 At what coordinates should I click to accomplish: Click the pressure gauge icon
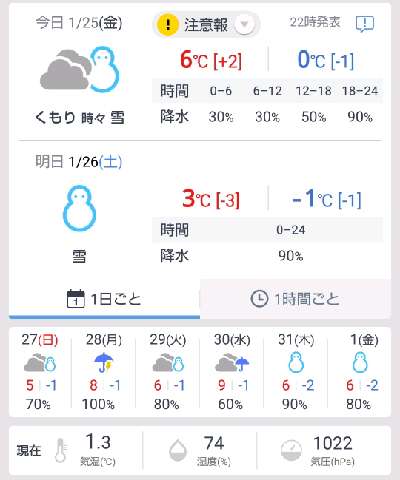[x=291, y=450]
